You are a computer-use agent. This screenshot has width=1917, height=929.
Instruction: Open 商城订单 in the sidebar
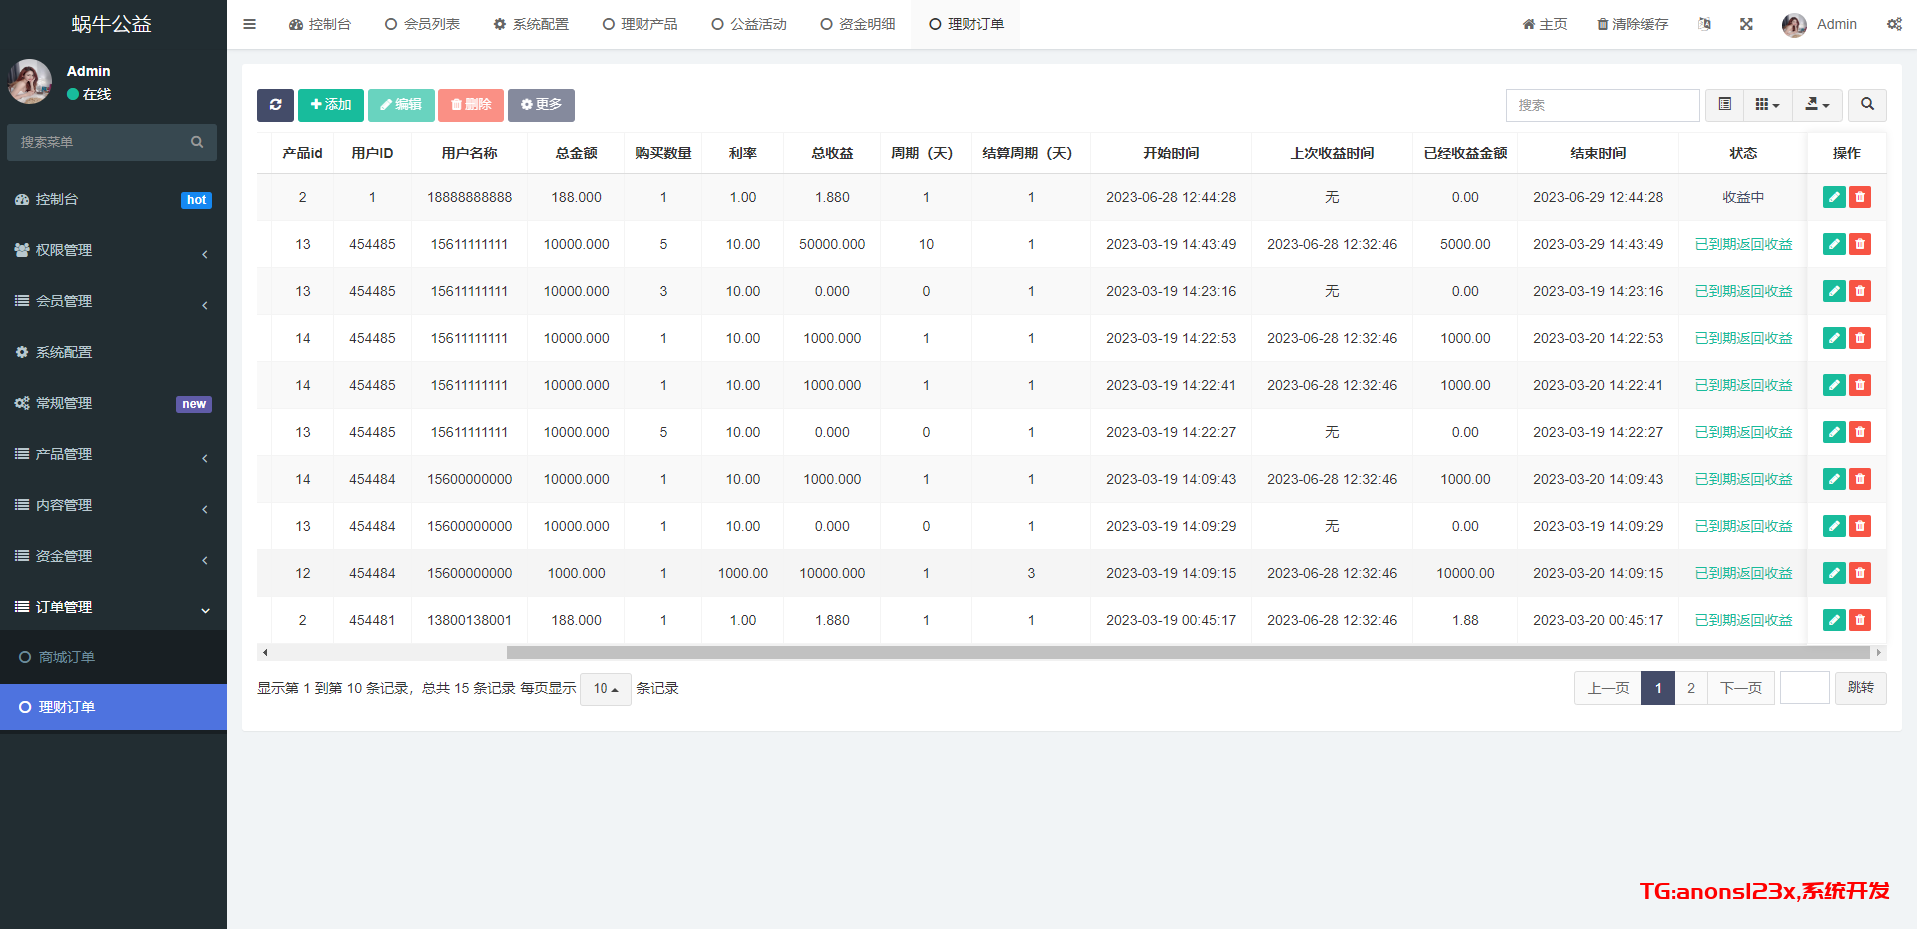click(x=67, y=657)
